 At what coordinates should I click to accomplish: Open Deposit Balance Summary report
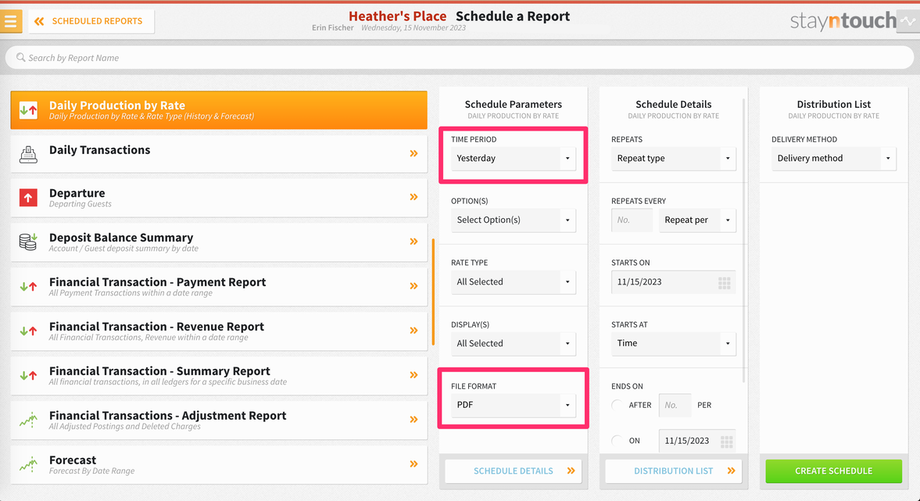pos(219,242)
